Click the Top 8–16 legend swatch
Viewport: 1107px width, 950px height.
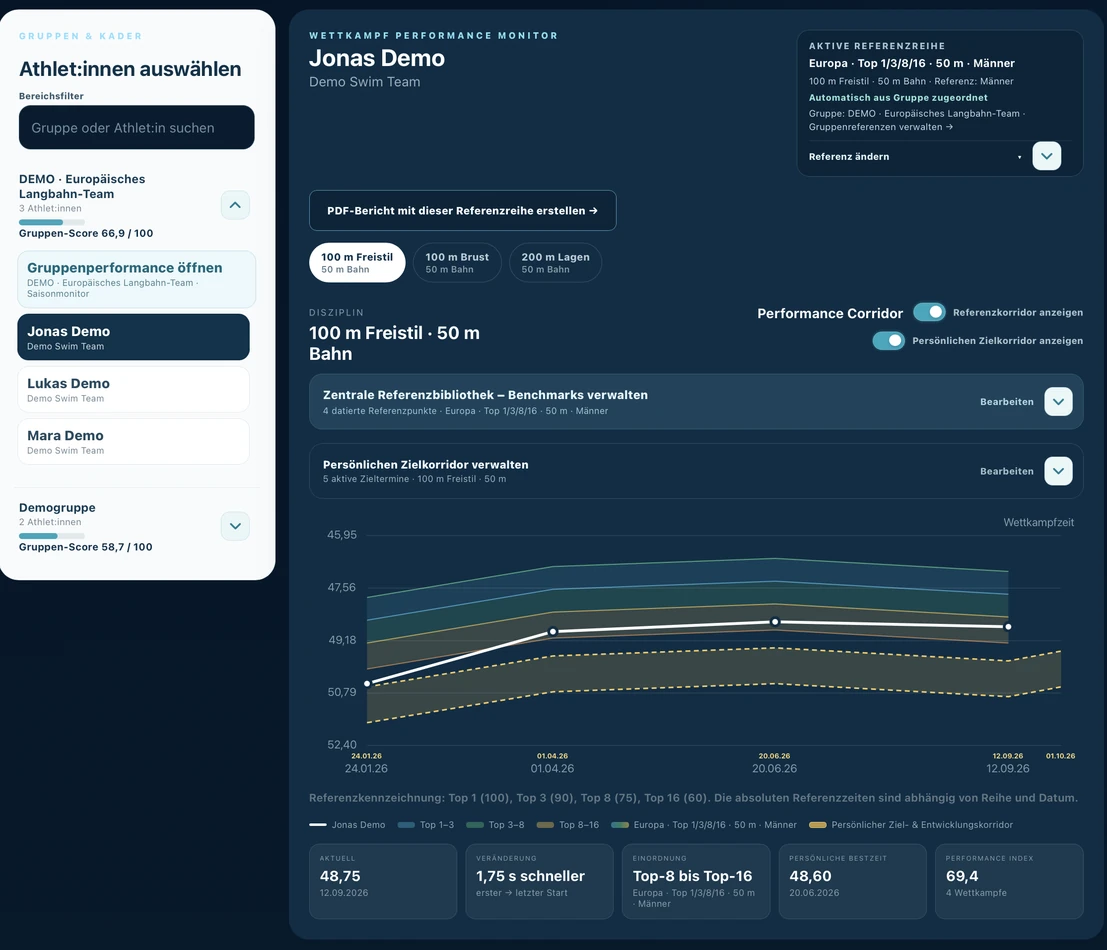(545, 824)
